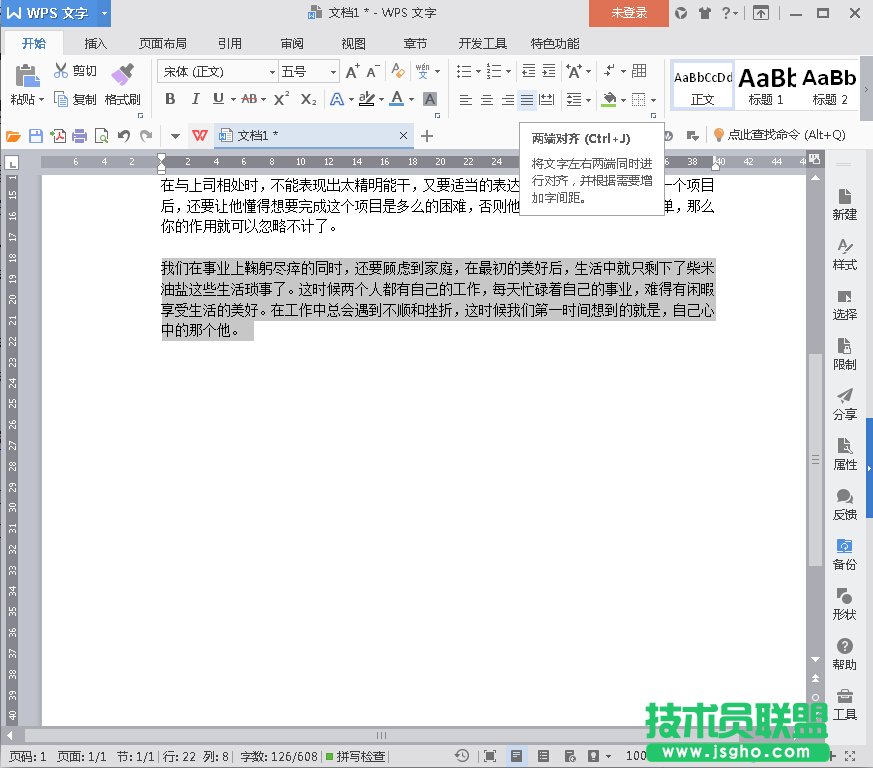Click the 形状 shapes sidebar icon
The height and width of the screenshot is (768, 873).
(x=845, y=603)
